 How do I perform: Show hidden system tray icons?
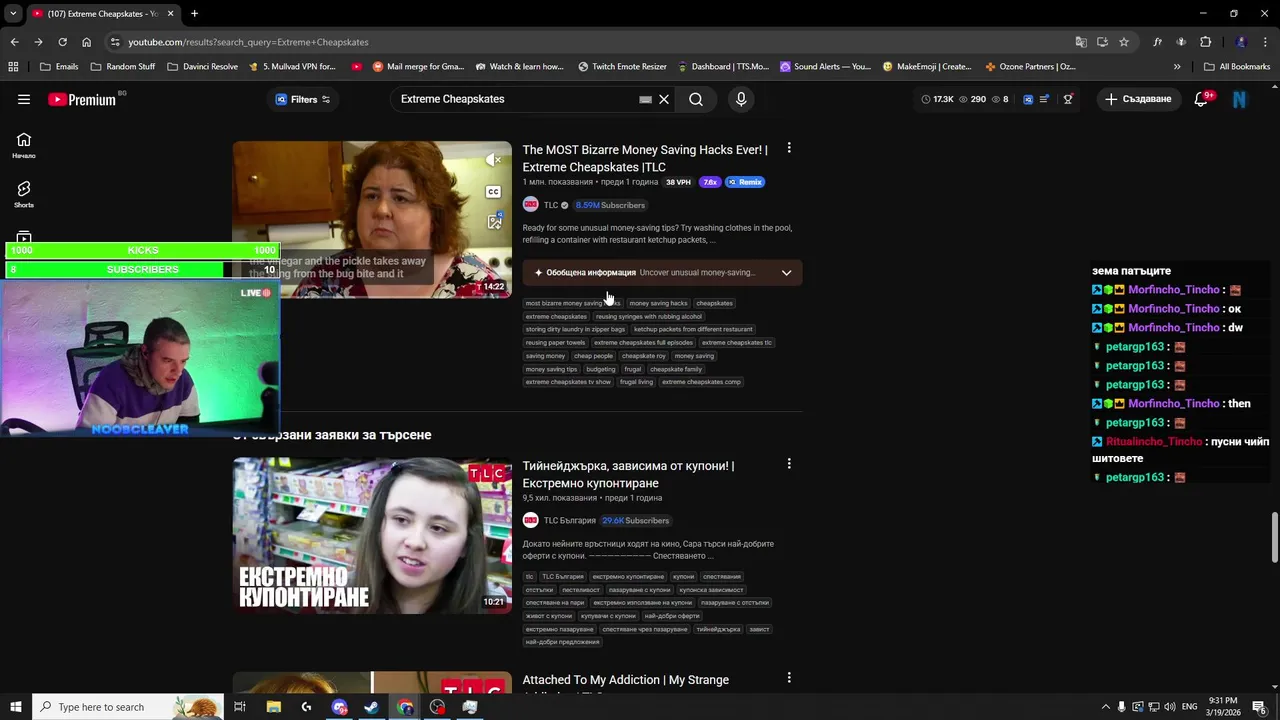tap(1104, 707)
